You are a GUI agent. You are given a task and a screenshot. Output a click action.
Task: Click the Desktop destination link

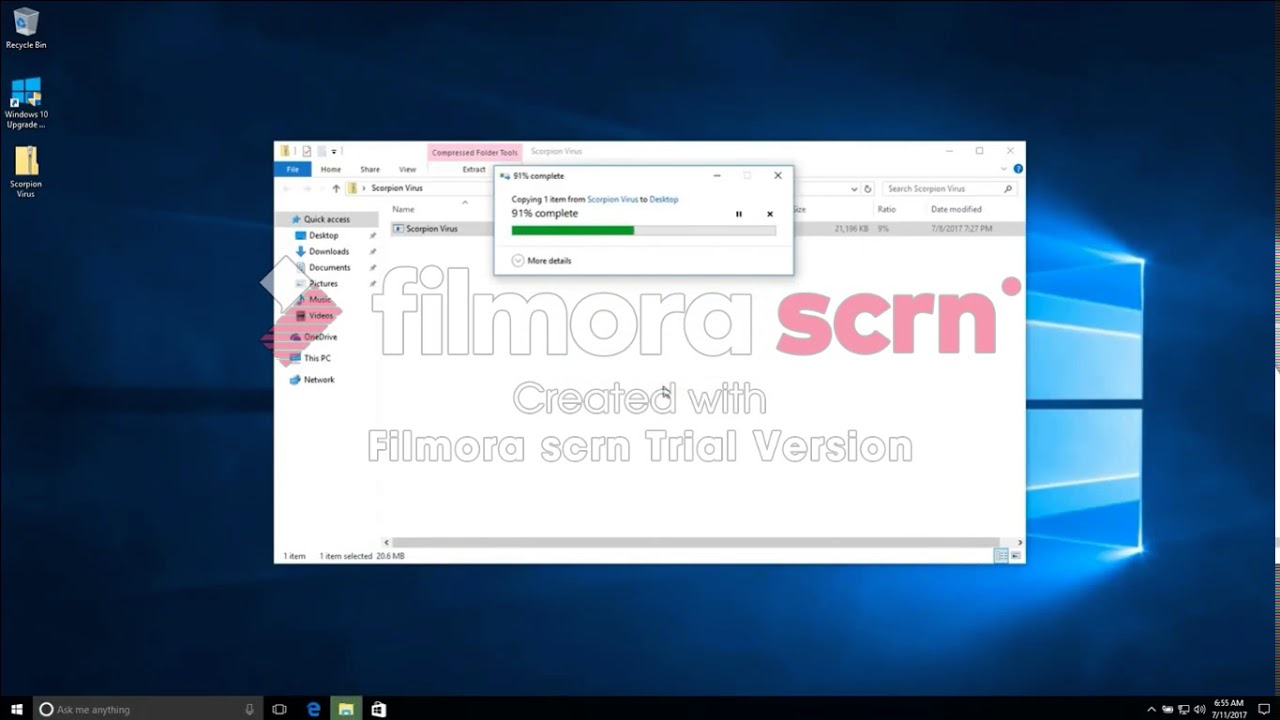click(x=664, y=199)
